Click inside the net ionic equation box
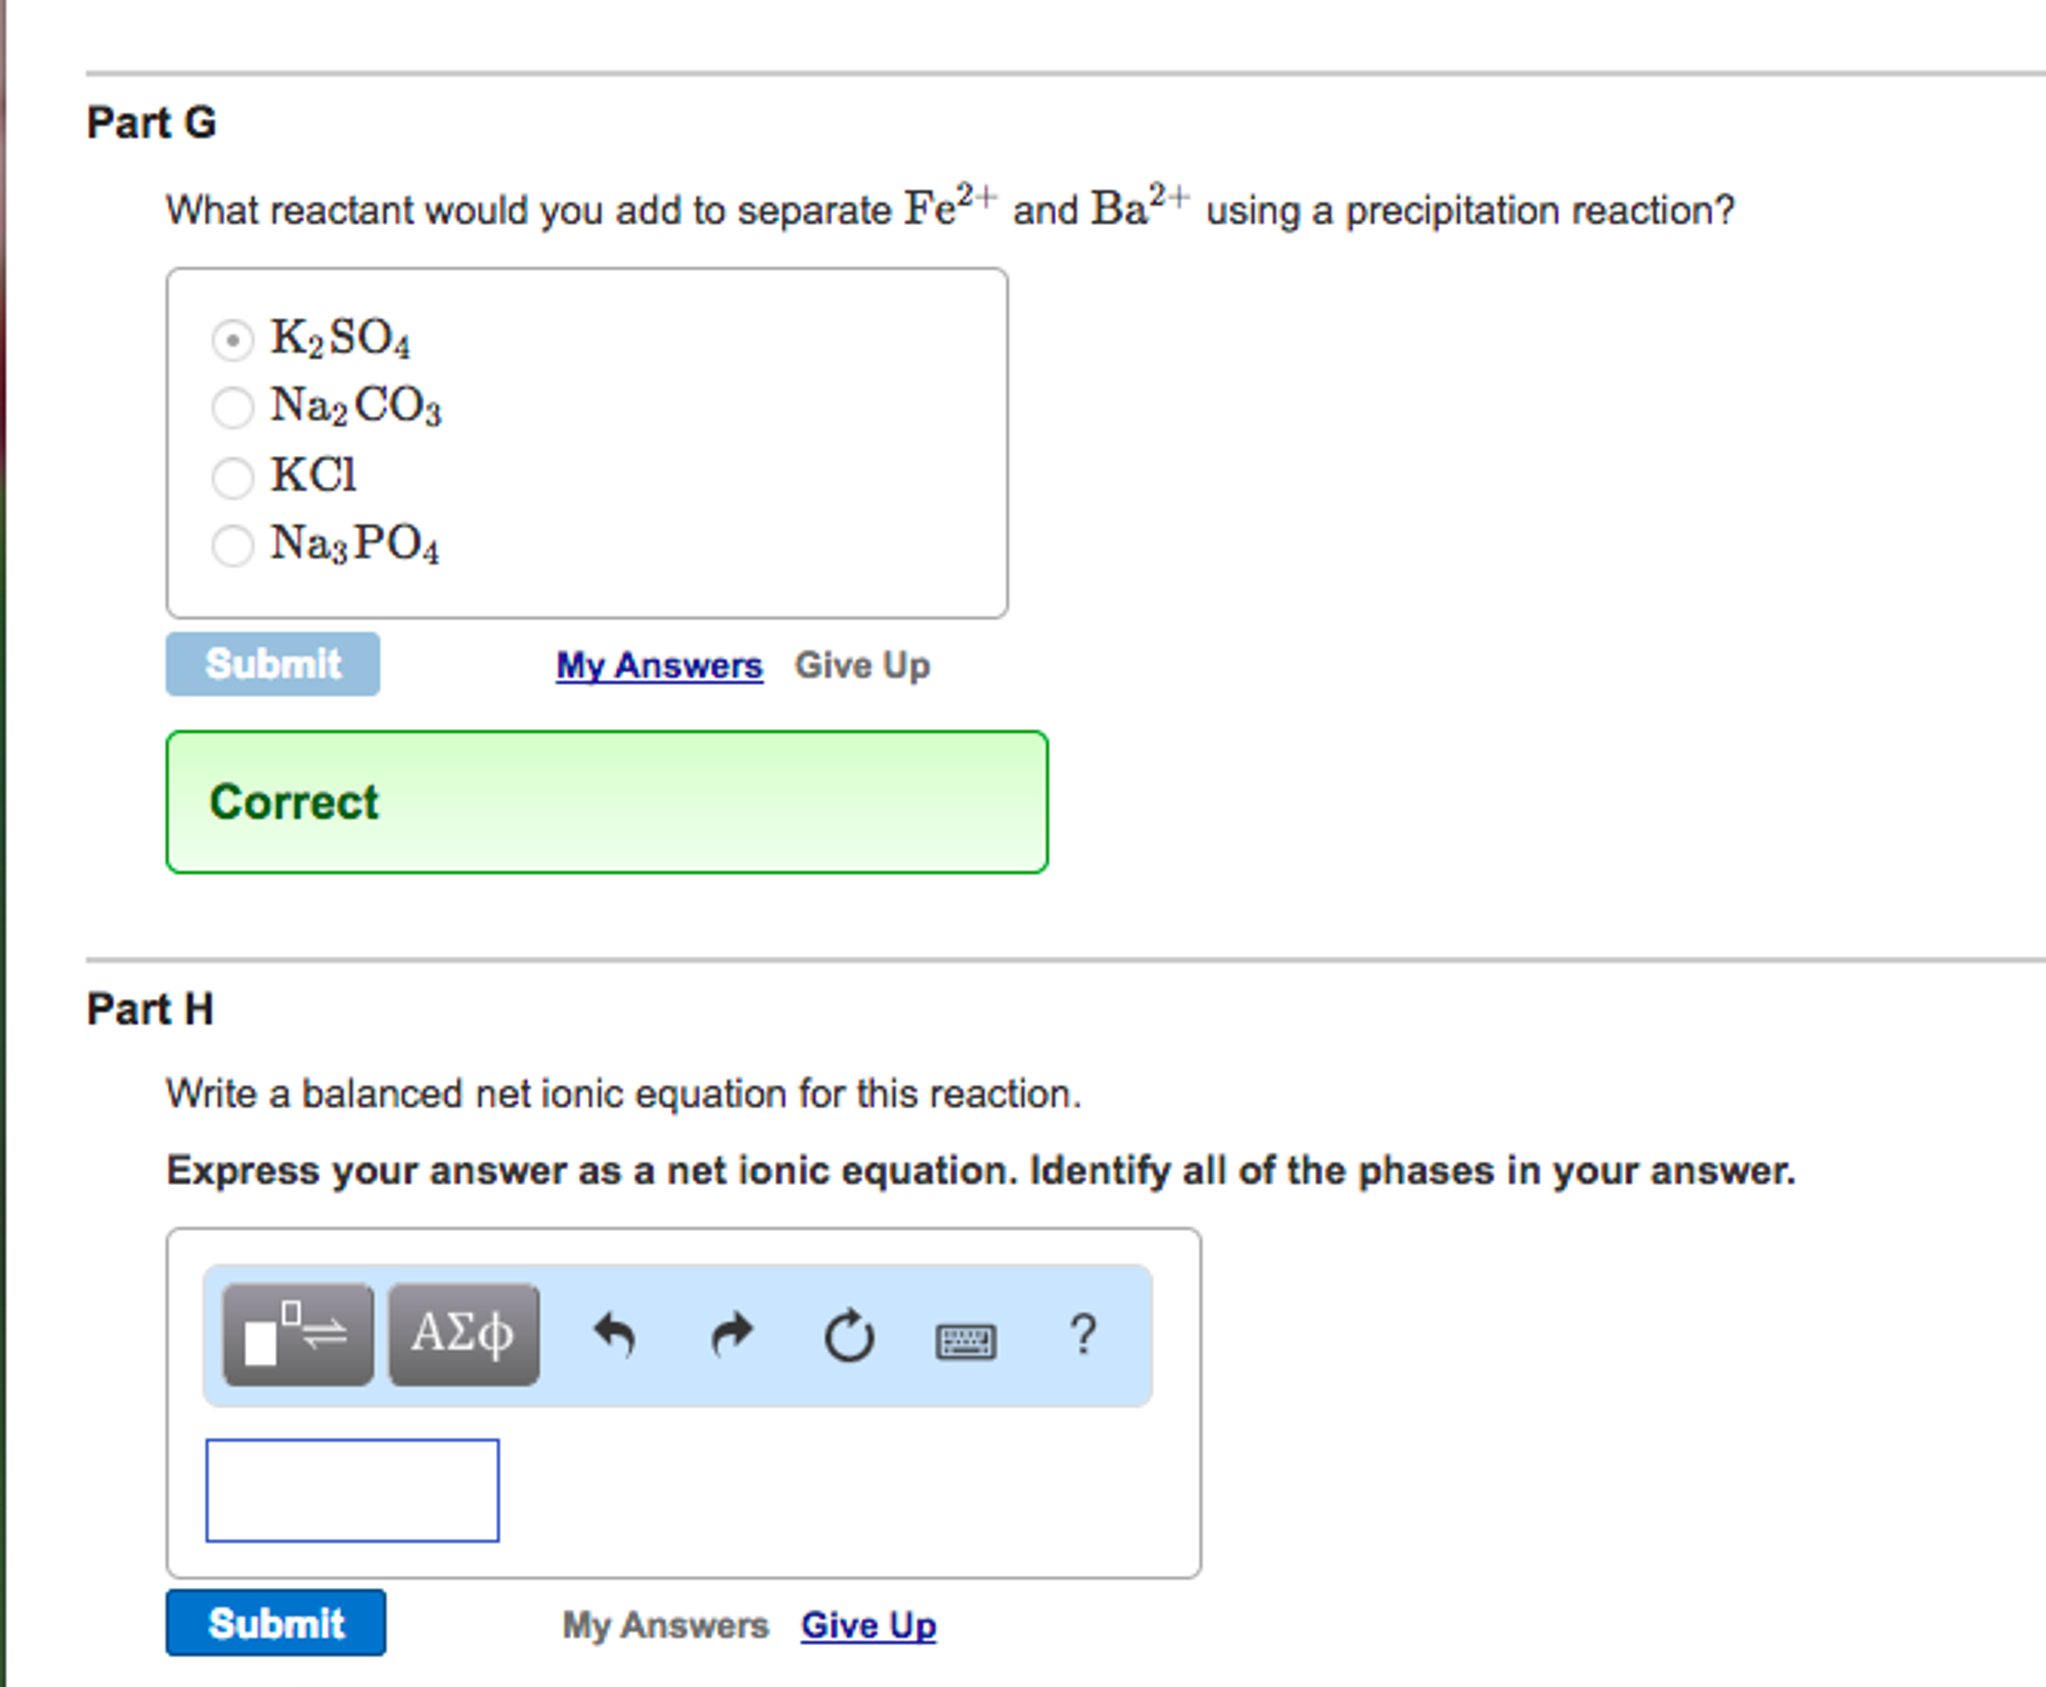The image size is (2046, 1687). click(x=352, y=1492)
